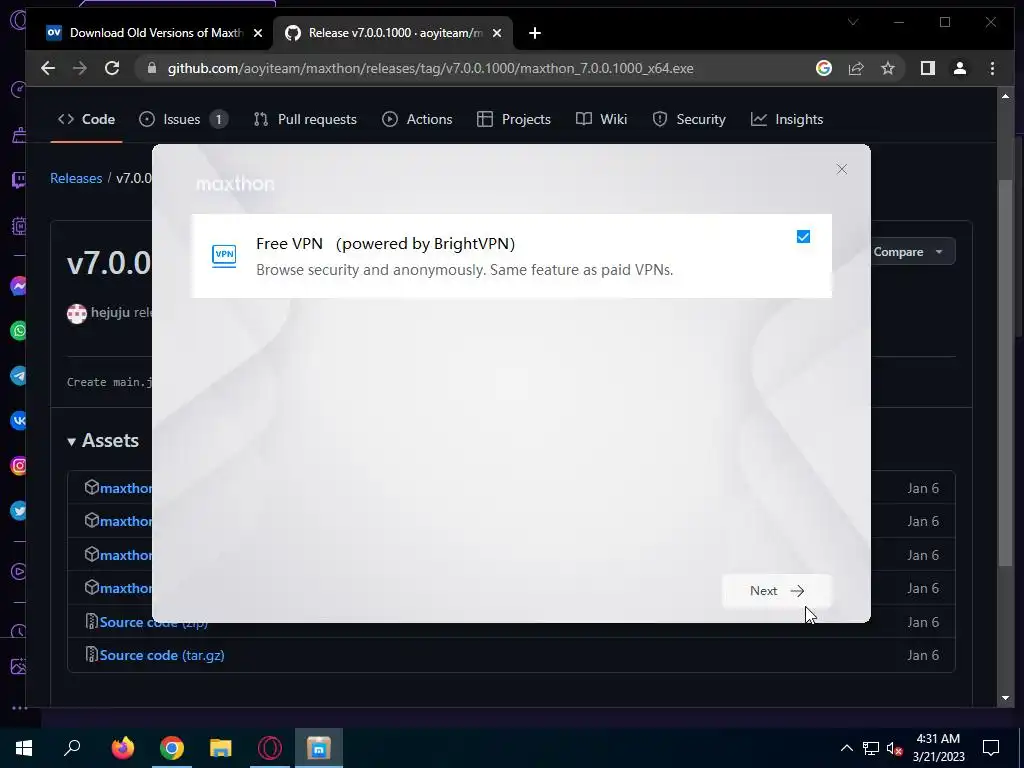Close the Download Old Versions tab

pos(258,33)
